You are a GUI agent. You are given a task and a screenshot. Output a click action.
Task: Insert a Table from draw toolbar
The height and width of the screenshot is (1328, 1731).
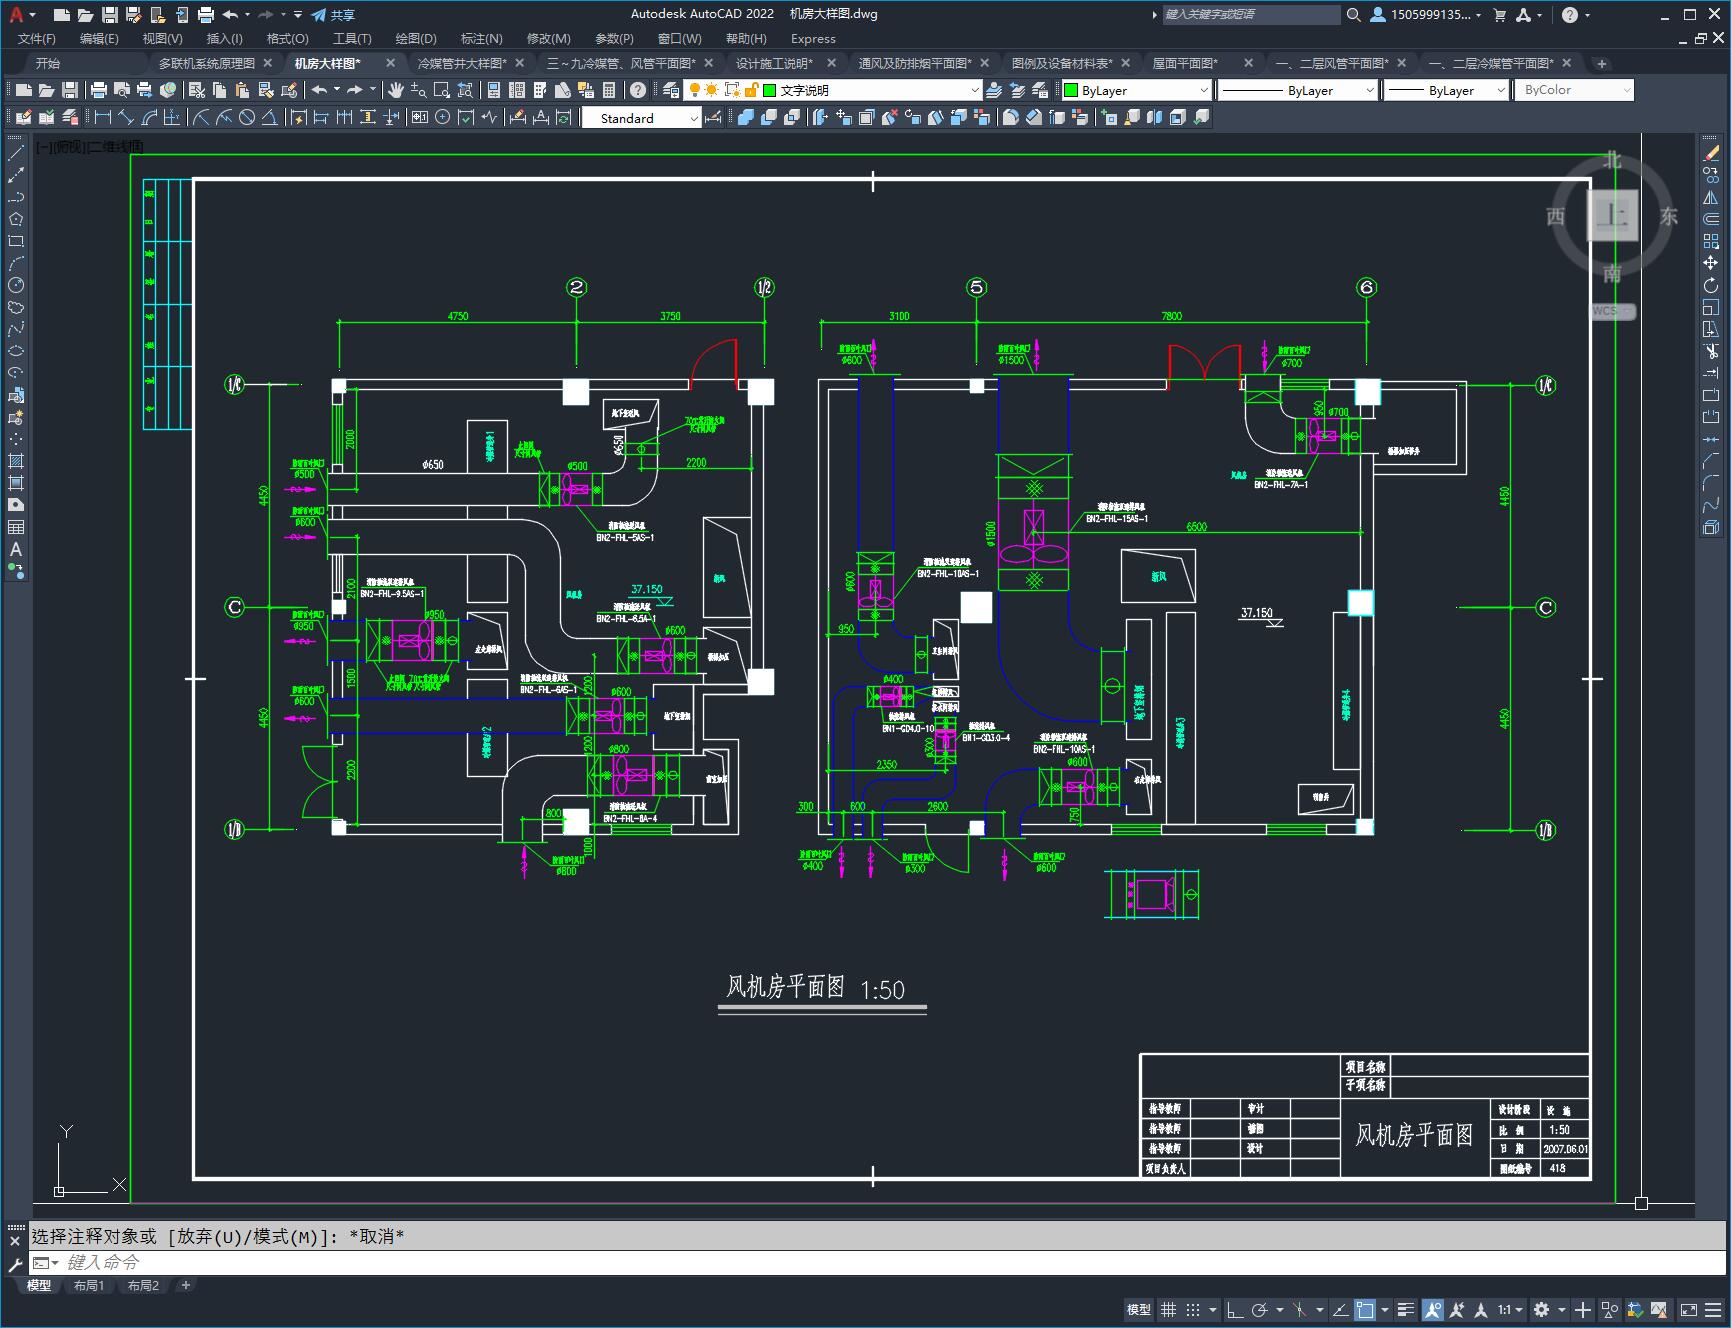[x=15, y=528]
